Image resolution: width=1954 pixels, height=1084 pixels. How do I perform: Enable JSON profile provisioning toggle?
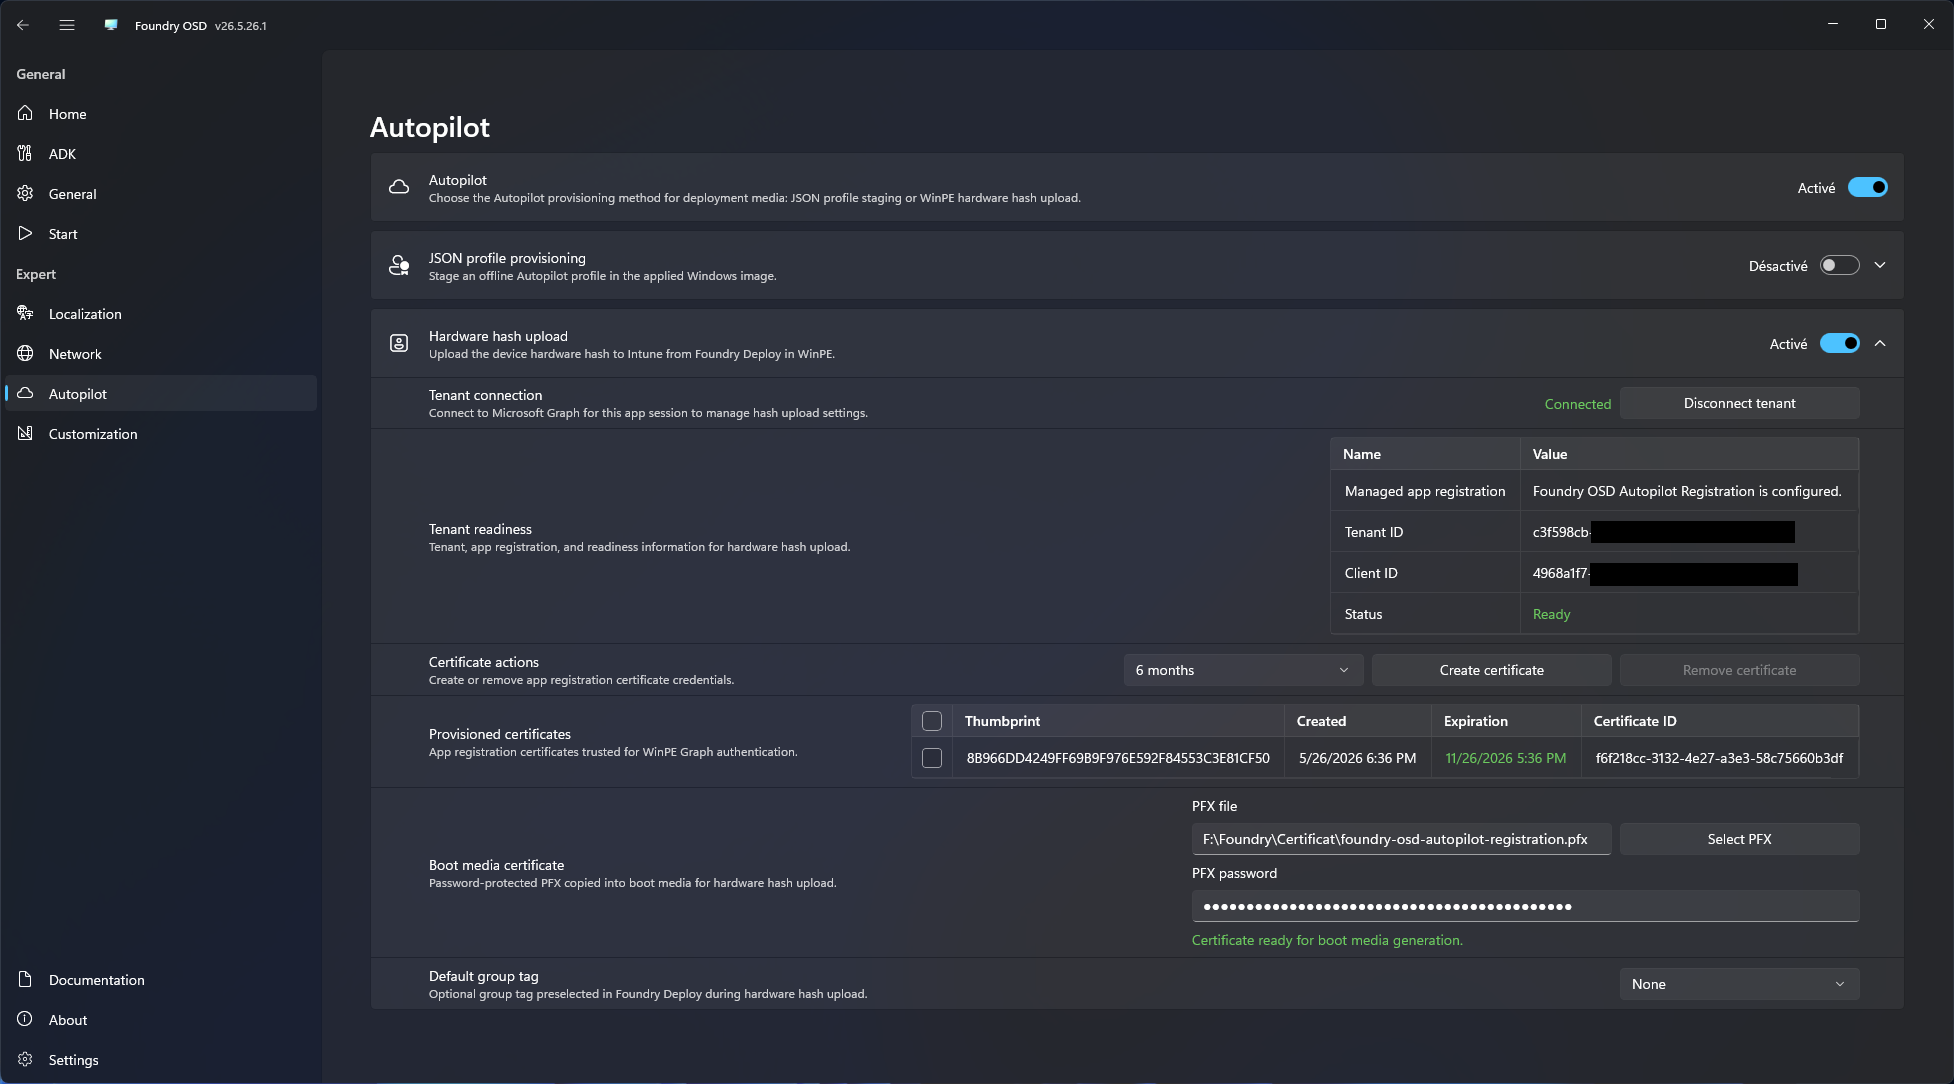[x=1839, y=266]
